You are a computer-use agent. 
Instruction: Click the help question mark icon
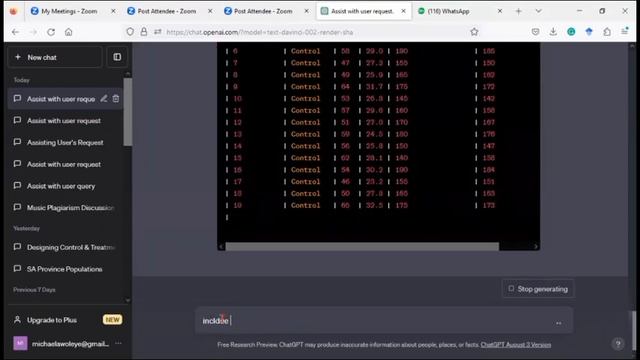click(618, 344)
